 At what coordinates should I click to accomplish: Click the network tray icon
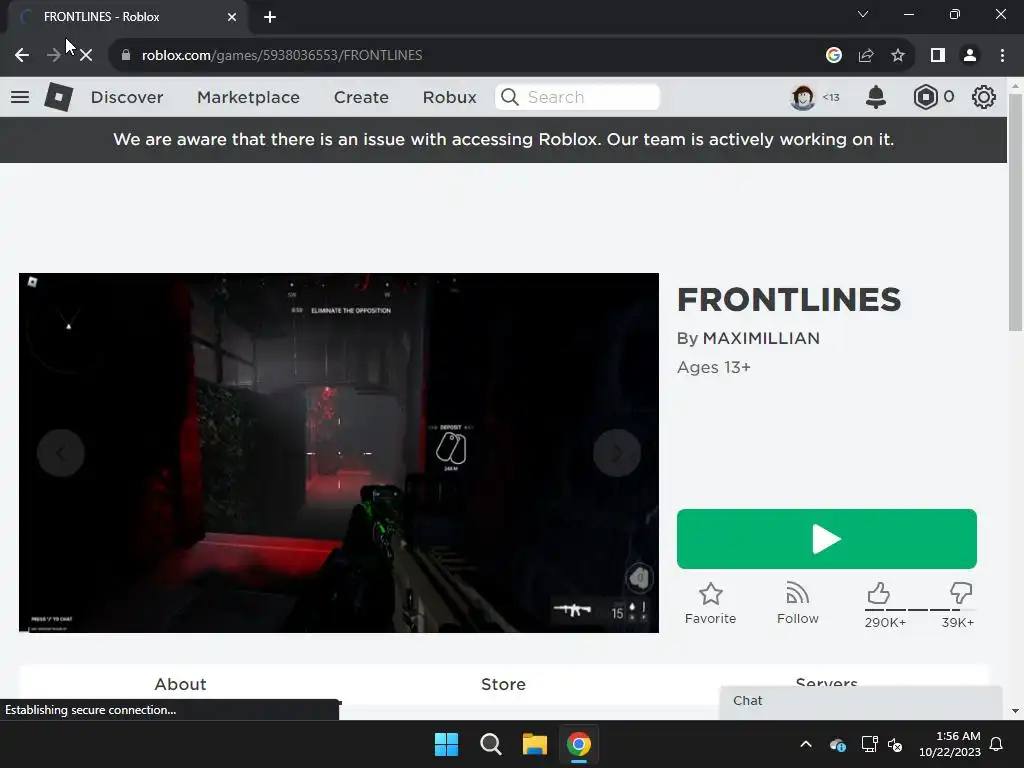point(869,744)
